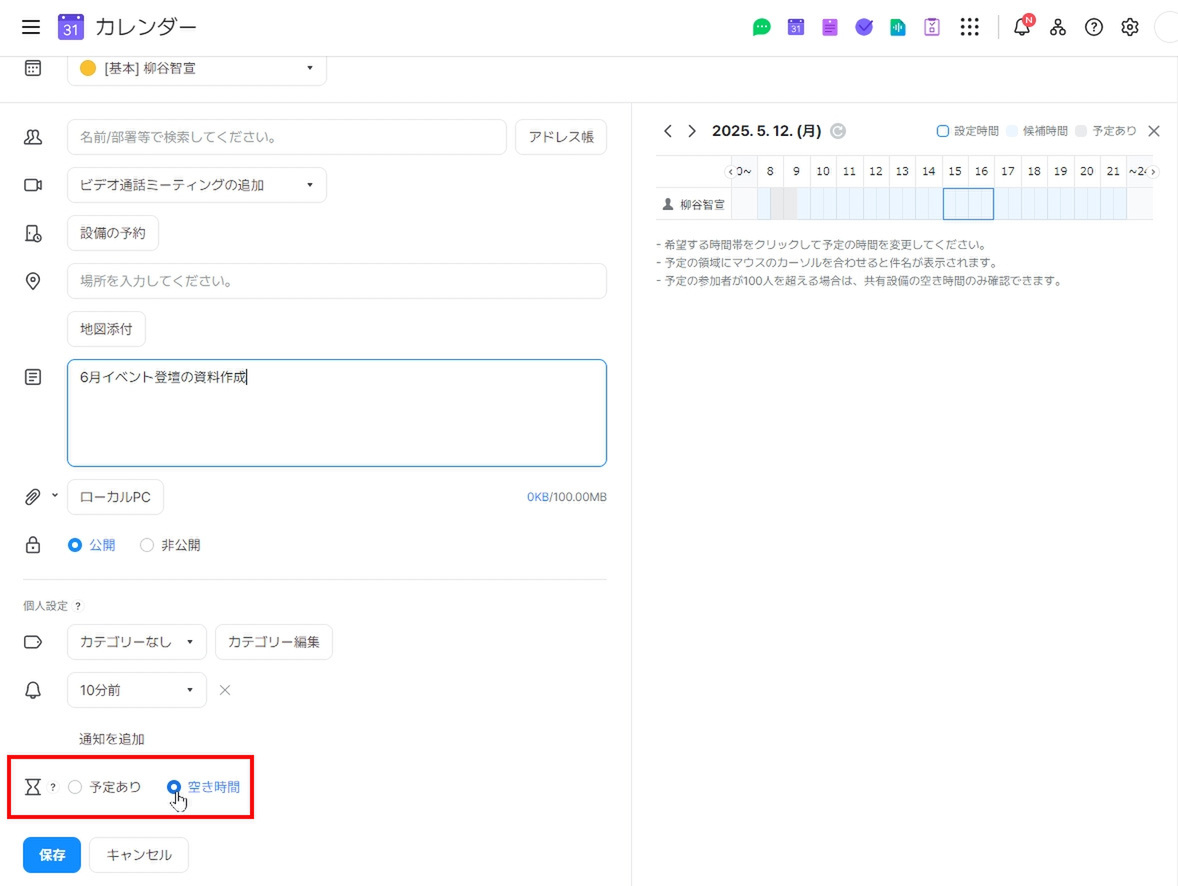1178x886 pixels.
Task: Open the calendar icon in top bar
Action: (796, 27)
